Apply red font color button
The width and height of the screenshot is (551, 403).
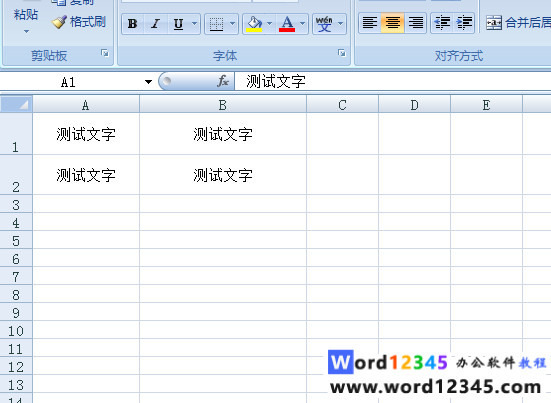click(287, 24)
